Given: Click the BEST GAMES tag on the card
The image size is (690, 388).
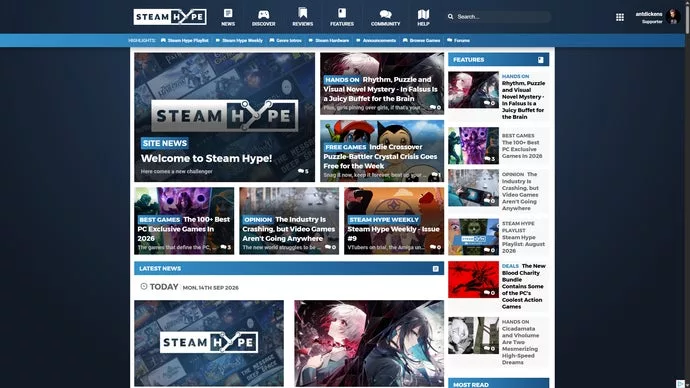Looking at the screenshot, I should click(x=159, y=219).
